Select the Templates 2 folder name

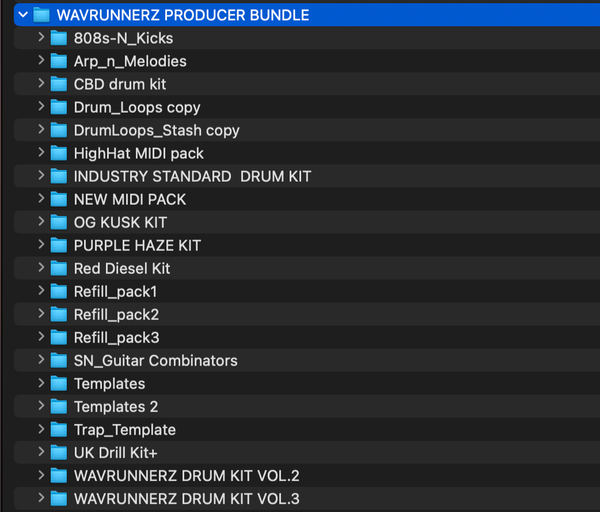116,406
